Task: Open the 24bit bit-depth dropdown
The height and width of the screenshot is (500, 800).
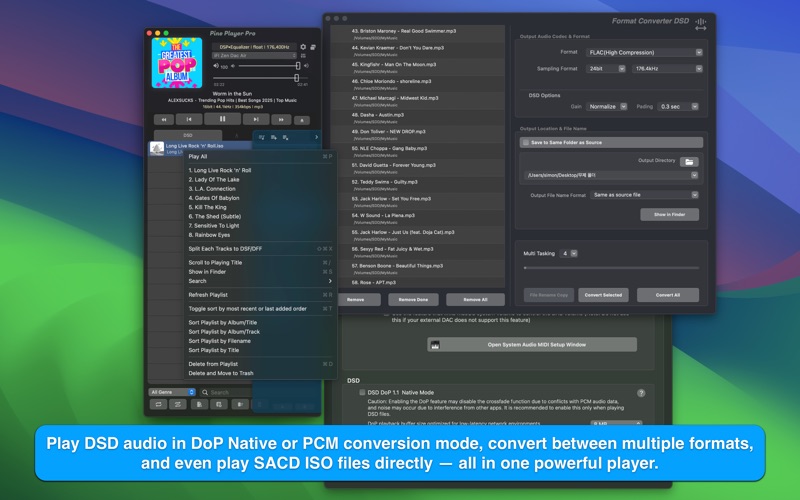Action: (606, 68)
